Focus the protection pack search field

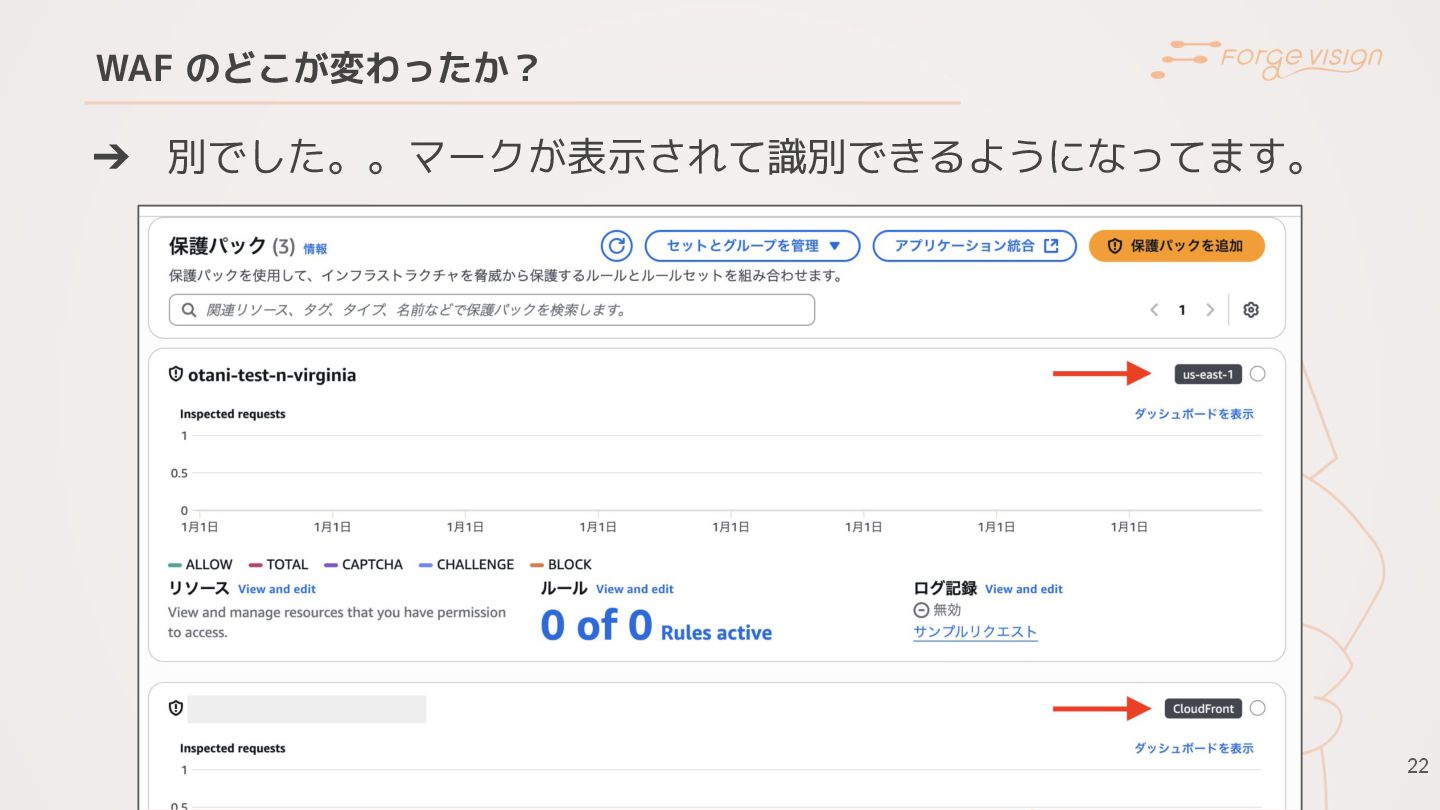point(492,310)
